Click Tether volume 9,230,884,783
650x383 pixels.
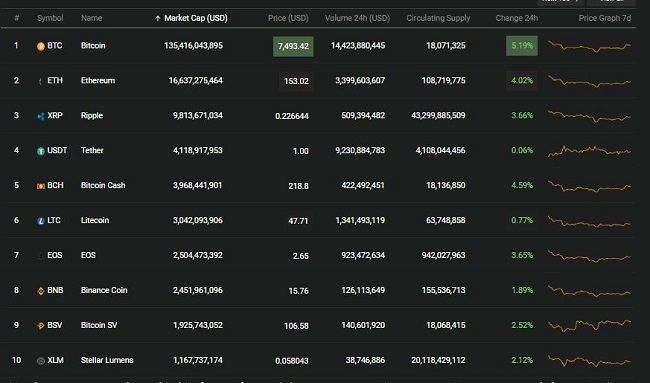coord(360,150)
